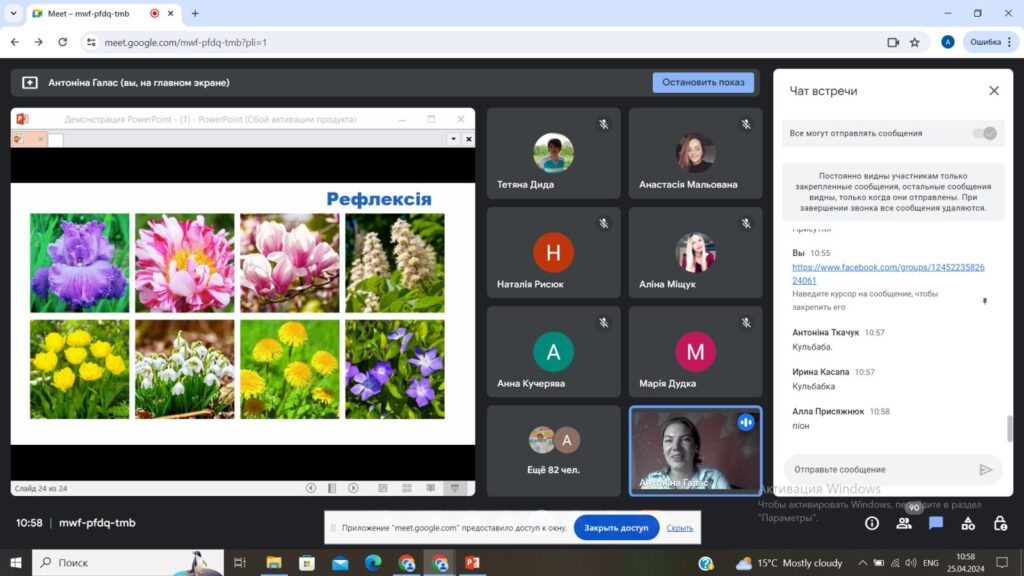Bookmark this page with star icon

914,42
